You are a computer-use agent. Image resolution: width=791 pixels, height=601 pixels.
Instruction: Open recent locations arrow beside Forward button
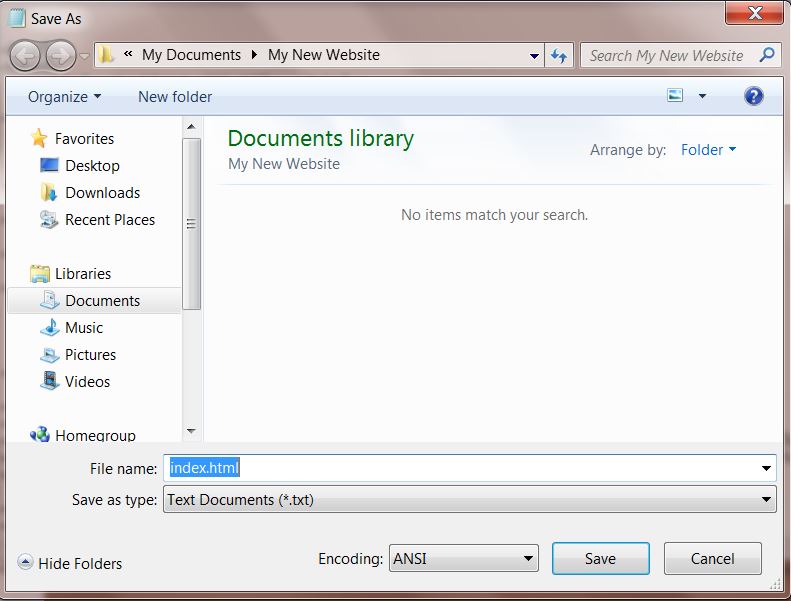(84, 56)
